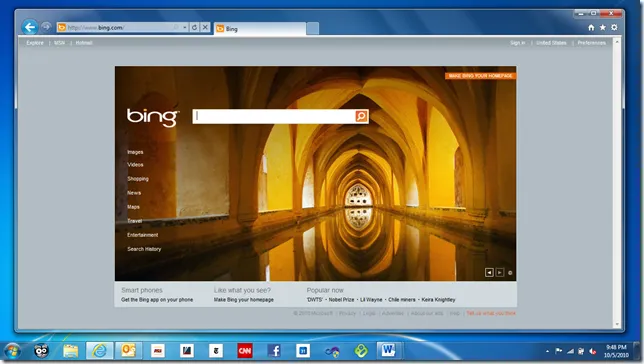The image size is (644, 364).
Task: Open the Lil Wayne popular search
Action: [371, 300]
